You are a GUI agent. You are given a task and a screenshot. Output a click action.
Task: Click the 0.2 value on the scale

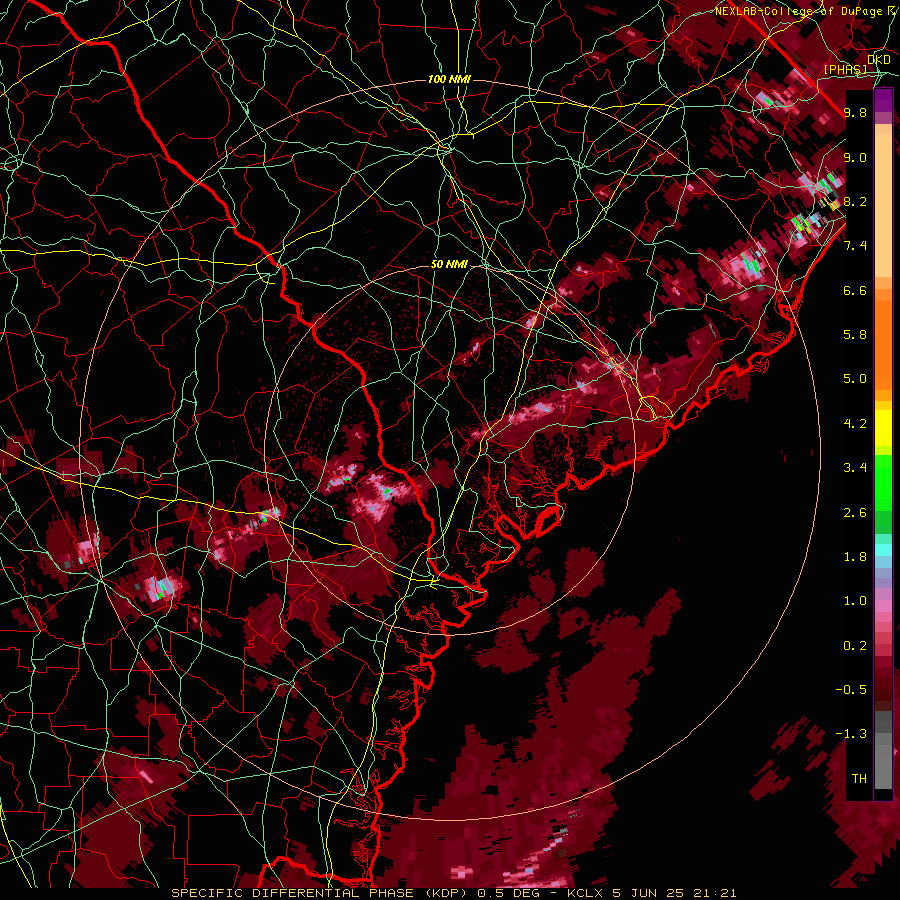(855, 646)
